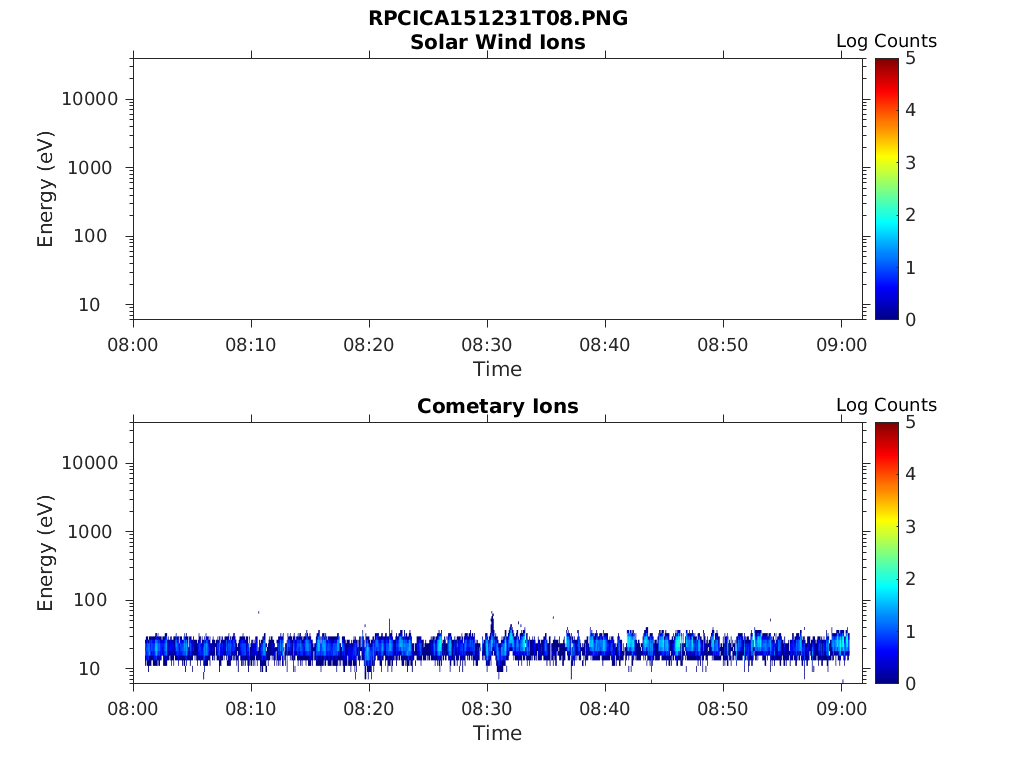Screen dimensions: 1024x768
Task: Click 08:50 tick label on Solar Wind plot
Action: point(723,345)
